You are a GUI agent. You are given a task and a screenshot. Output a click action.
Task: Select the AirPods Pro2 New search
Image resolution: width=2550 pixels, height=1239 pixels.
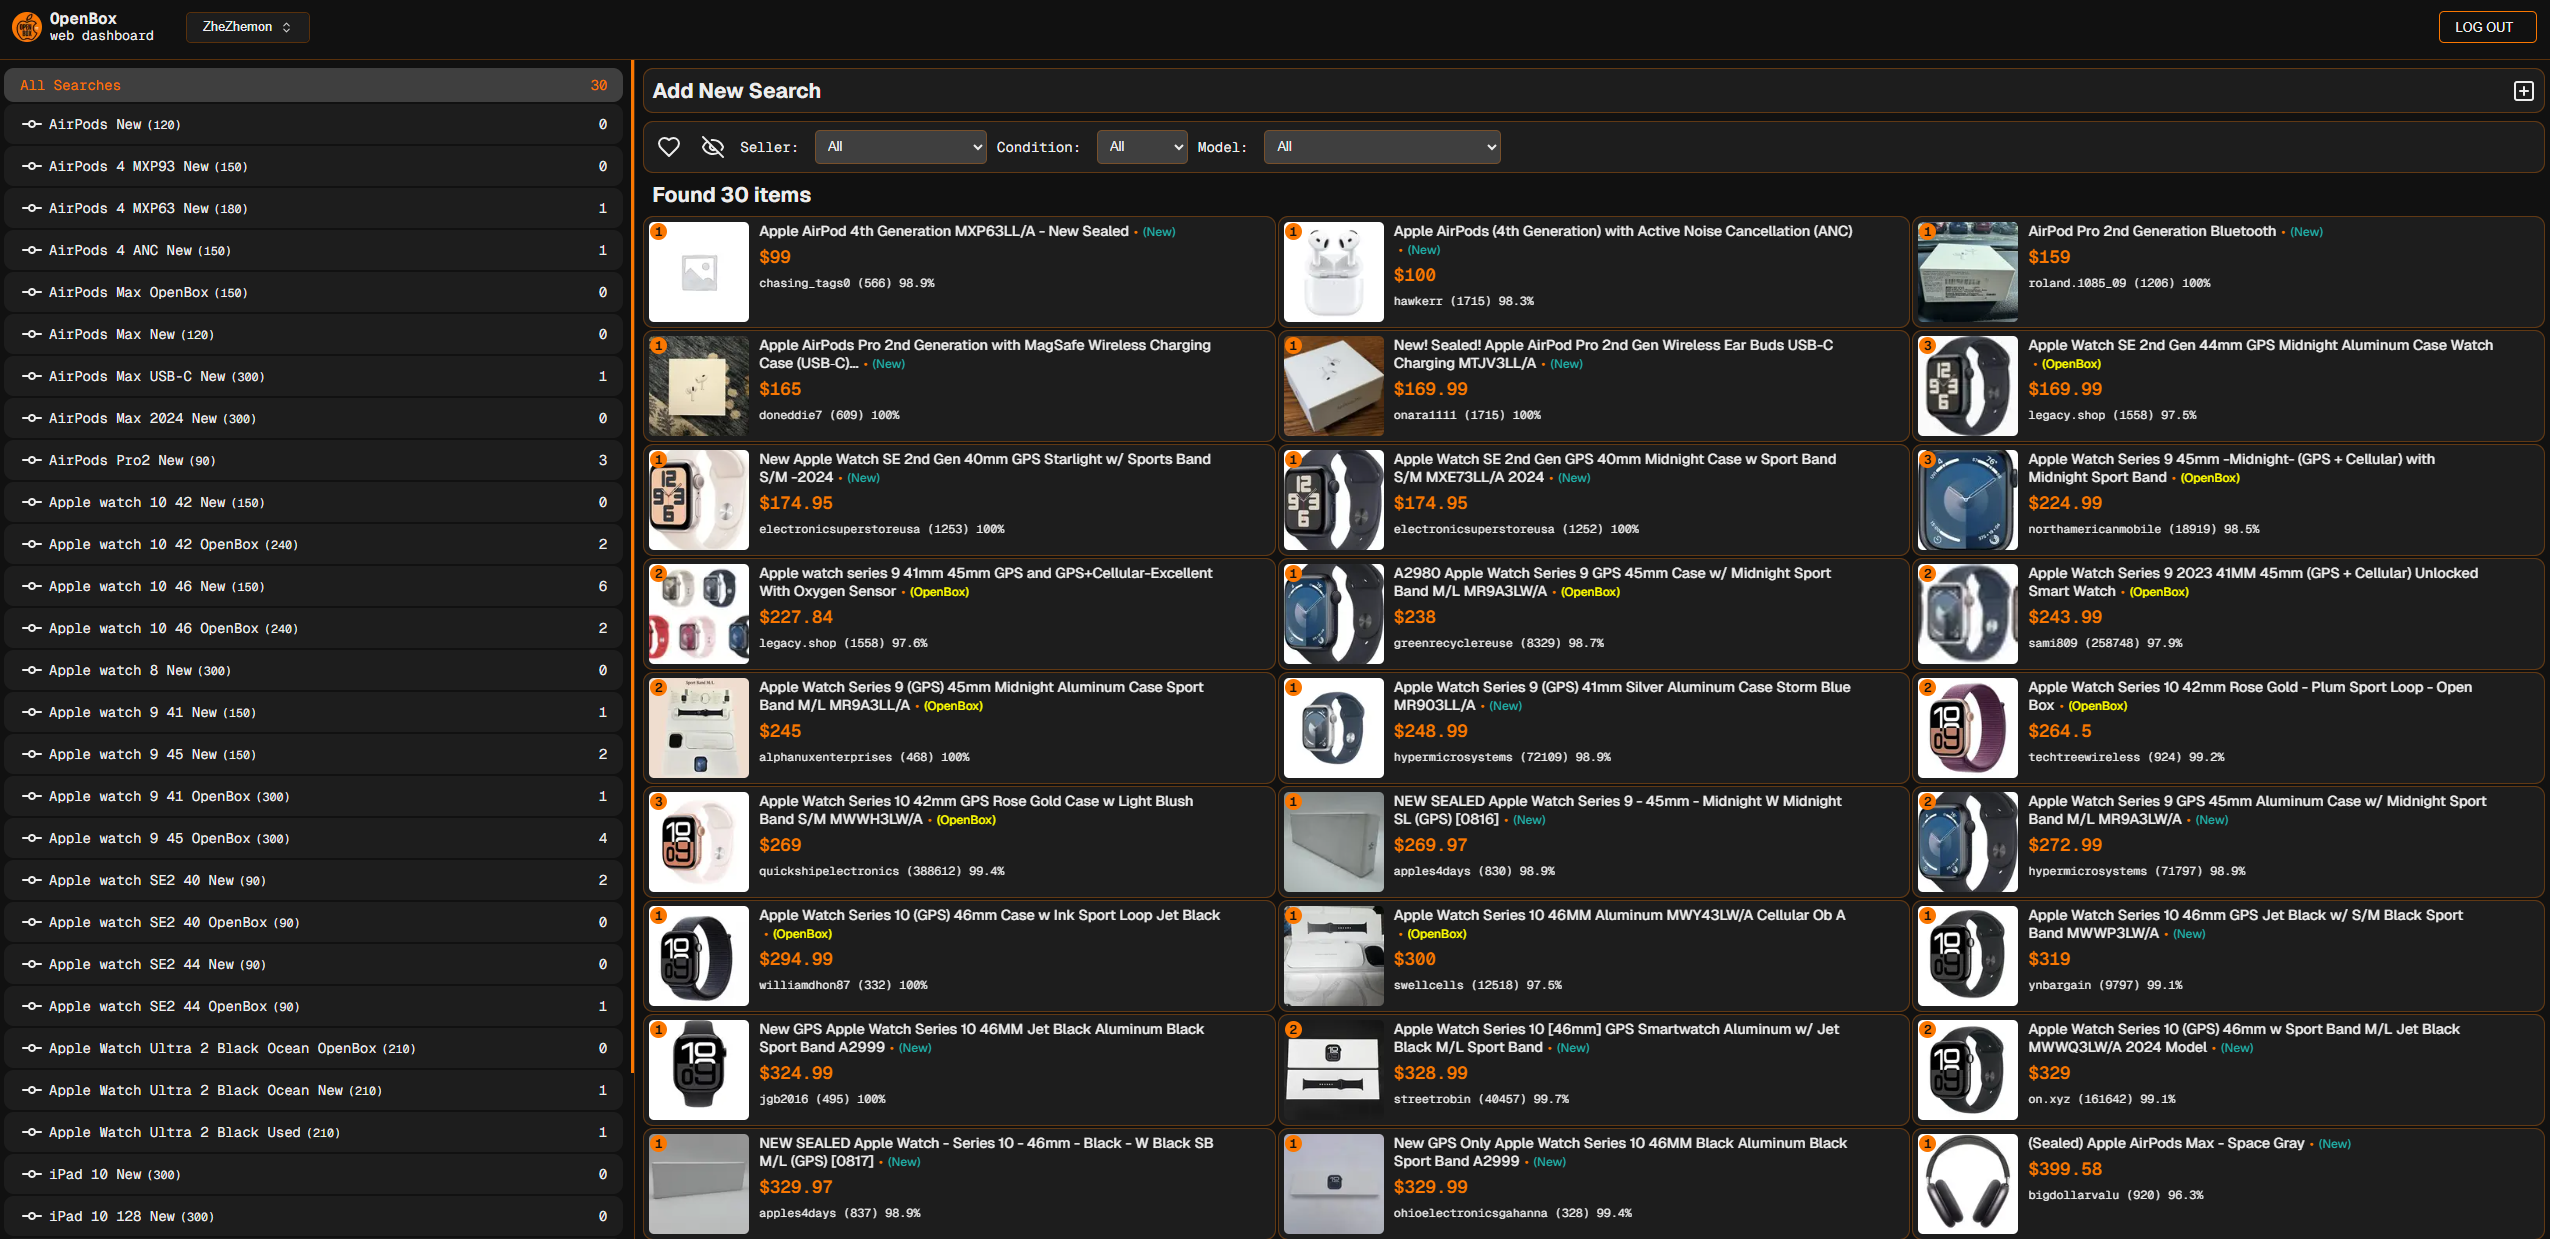313,460
